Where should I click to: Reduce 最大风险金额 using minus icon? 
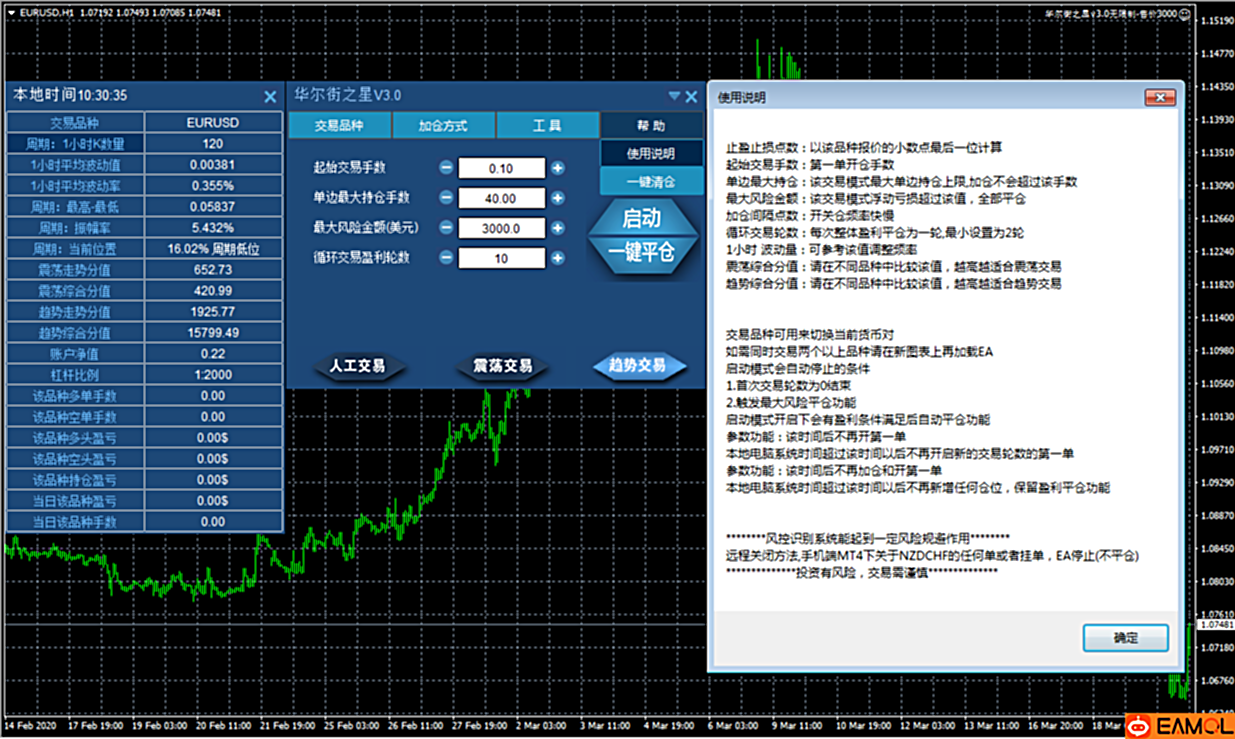446,228
